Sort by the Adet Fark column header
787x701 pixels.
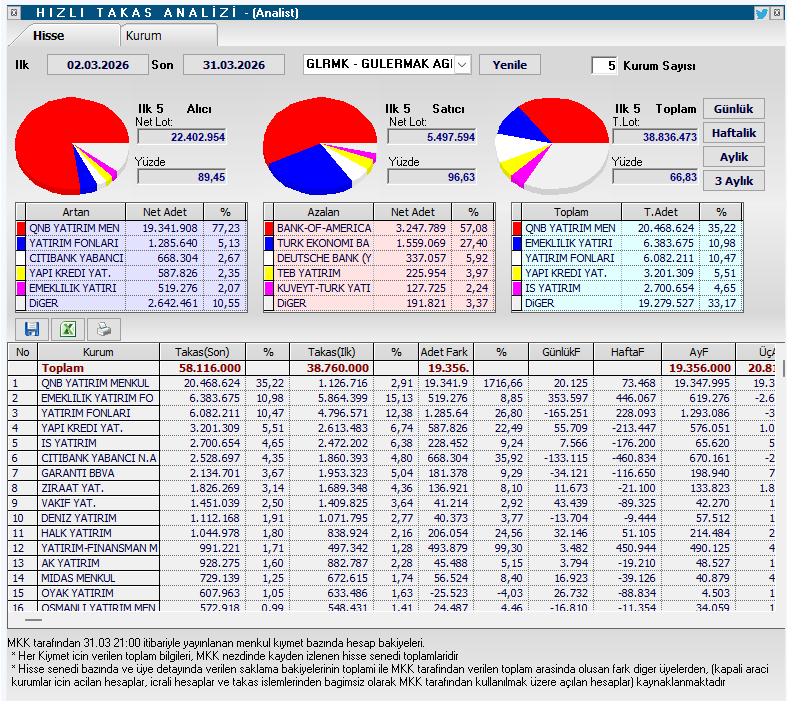coord(446,352)
